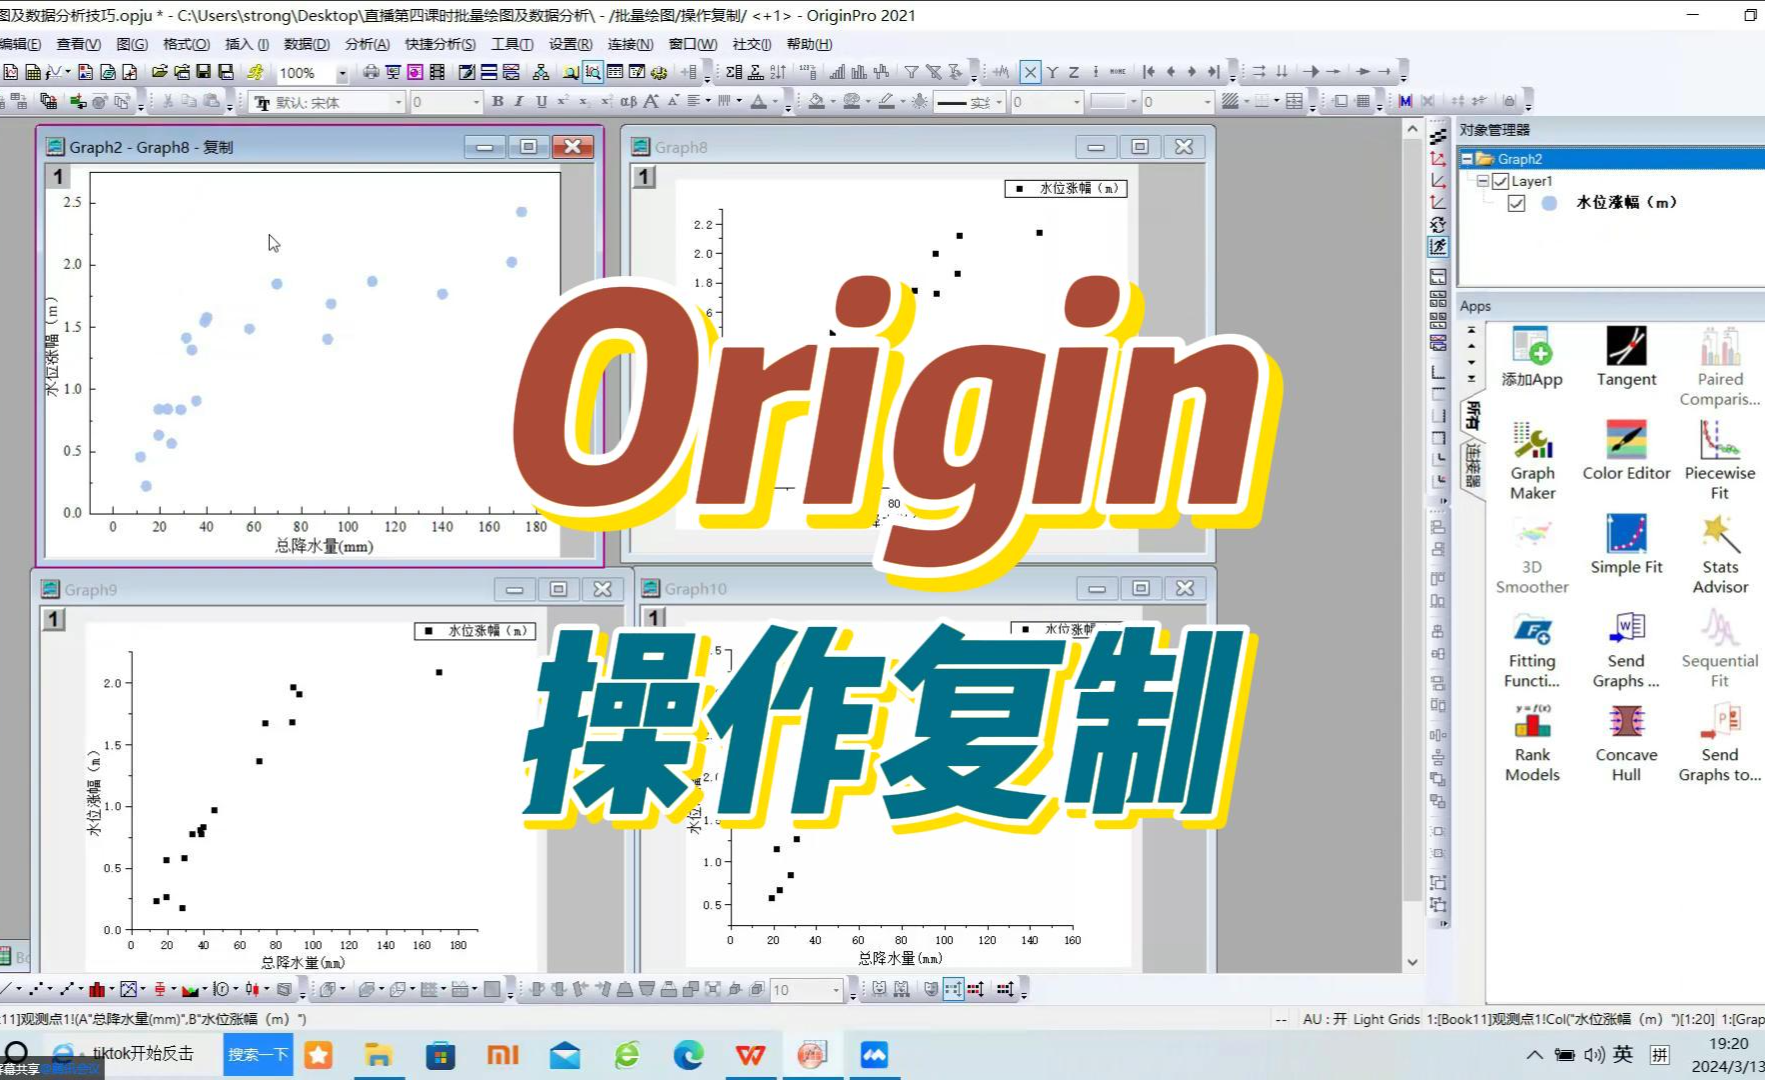The width and height of the screenshot is (1765, 1080).
Task: Open the font size dropdown
Action: coord(475,102)
